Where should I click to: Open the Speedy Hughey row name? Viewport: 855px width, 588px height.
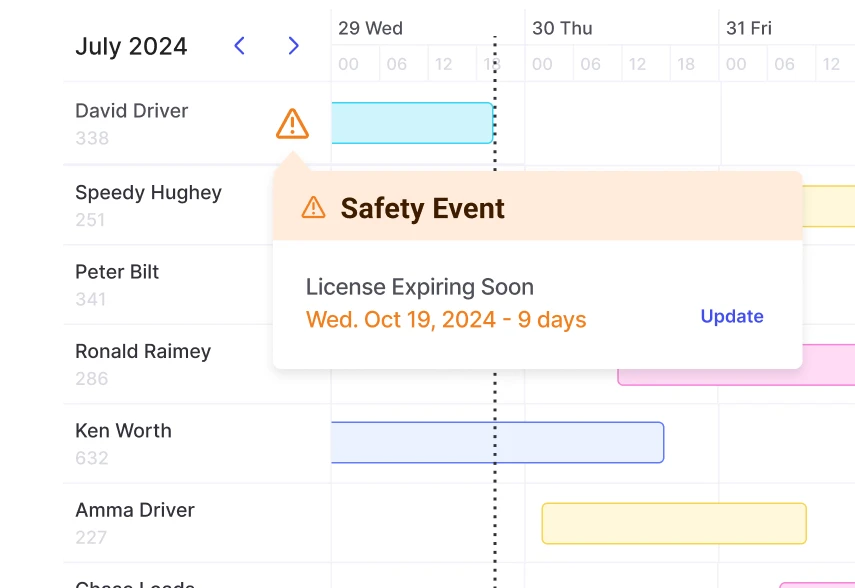(x=148, y=193)
